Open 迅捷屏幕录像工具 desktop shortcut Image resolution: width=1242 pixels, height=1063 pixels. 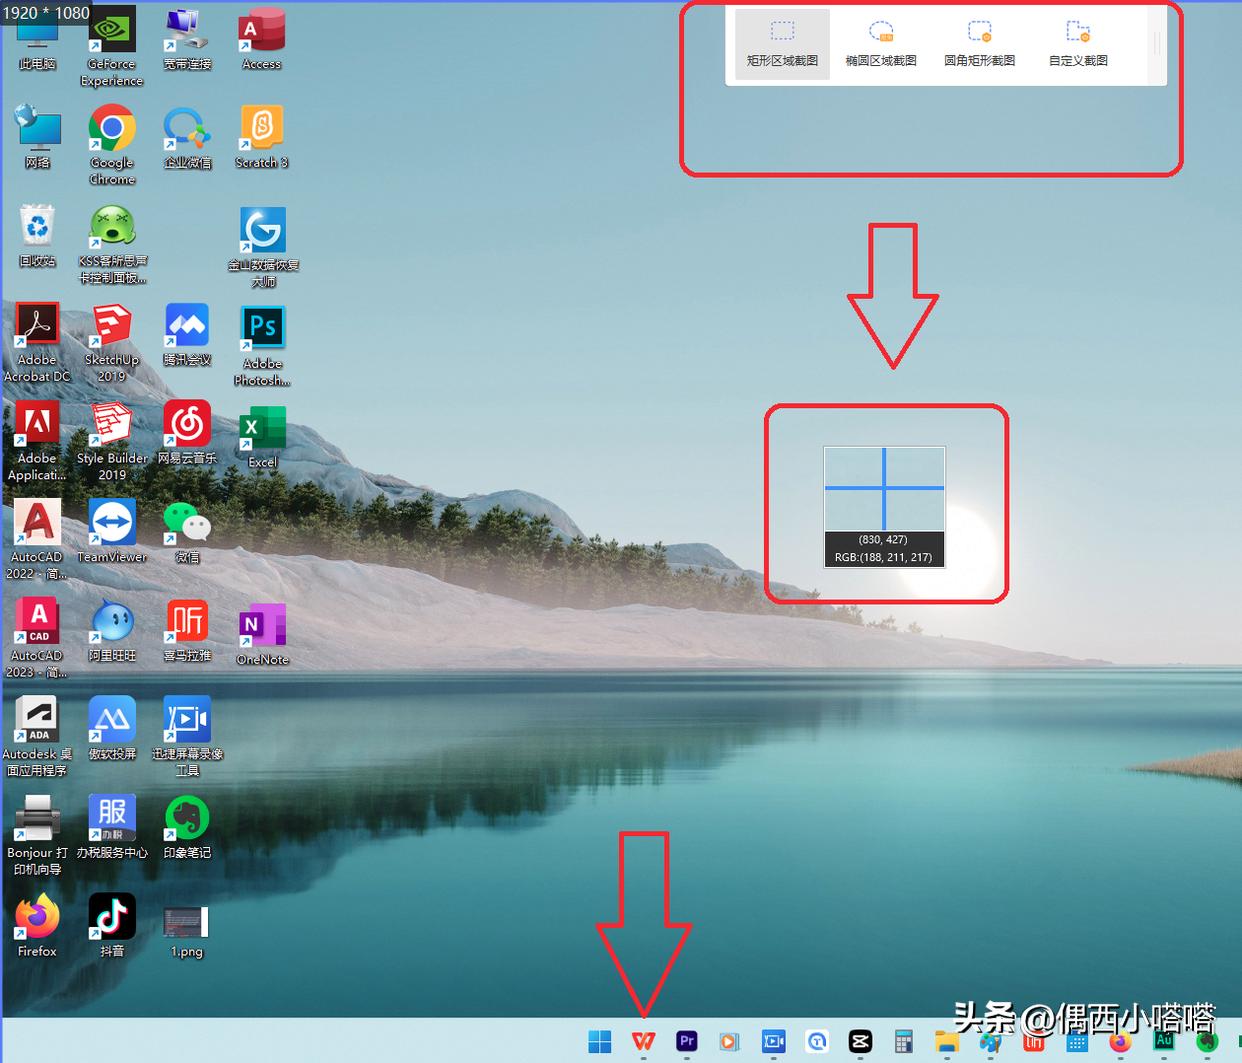tap(187, 736)
